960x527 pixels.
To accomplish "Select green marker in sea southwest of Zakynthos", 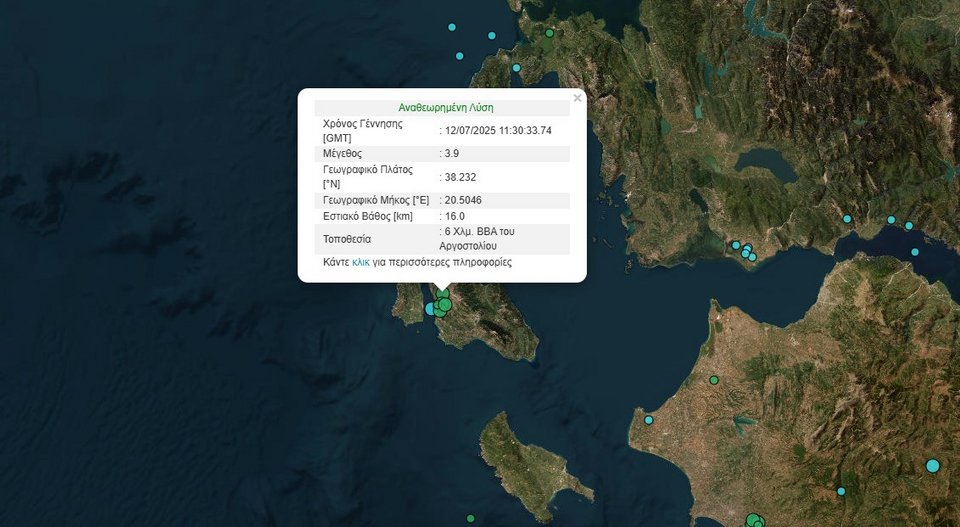I will (470, 518).
